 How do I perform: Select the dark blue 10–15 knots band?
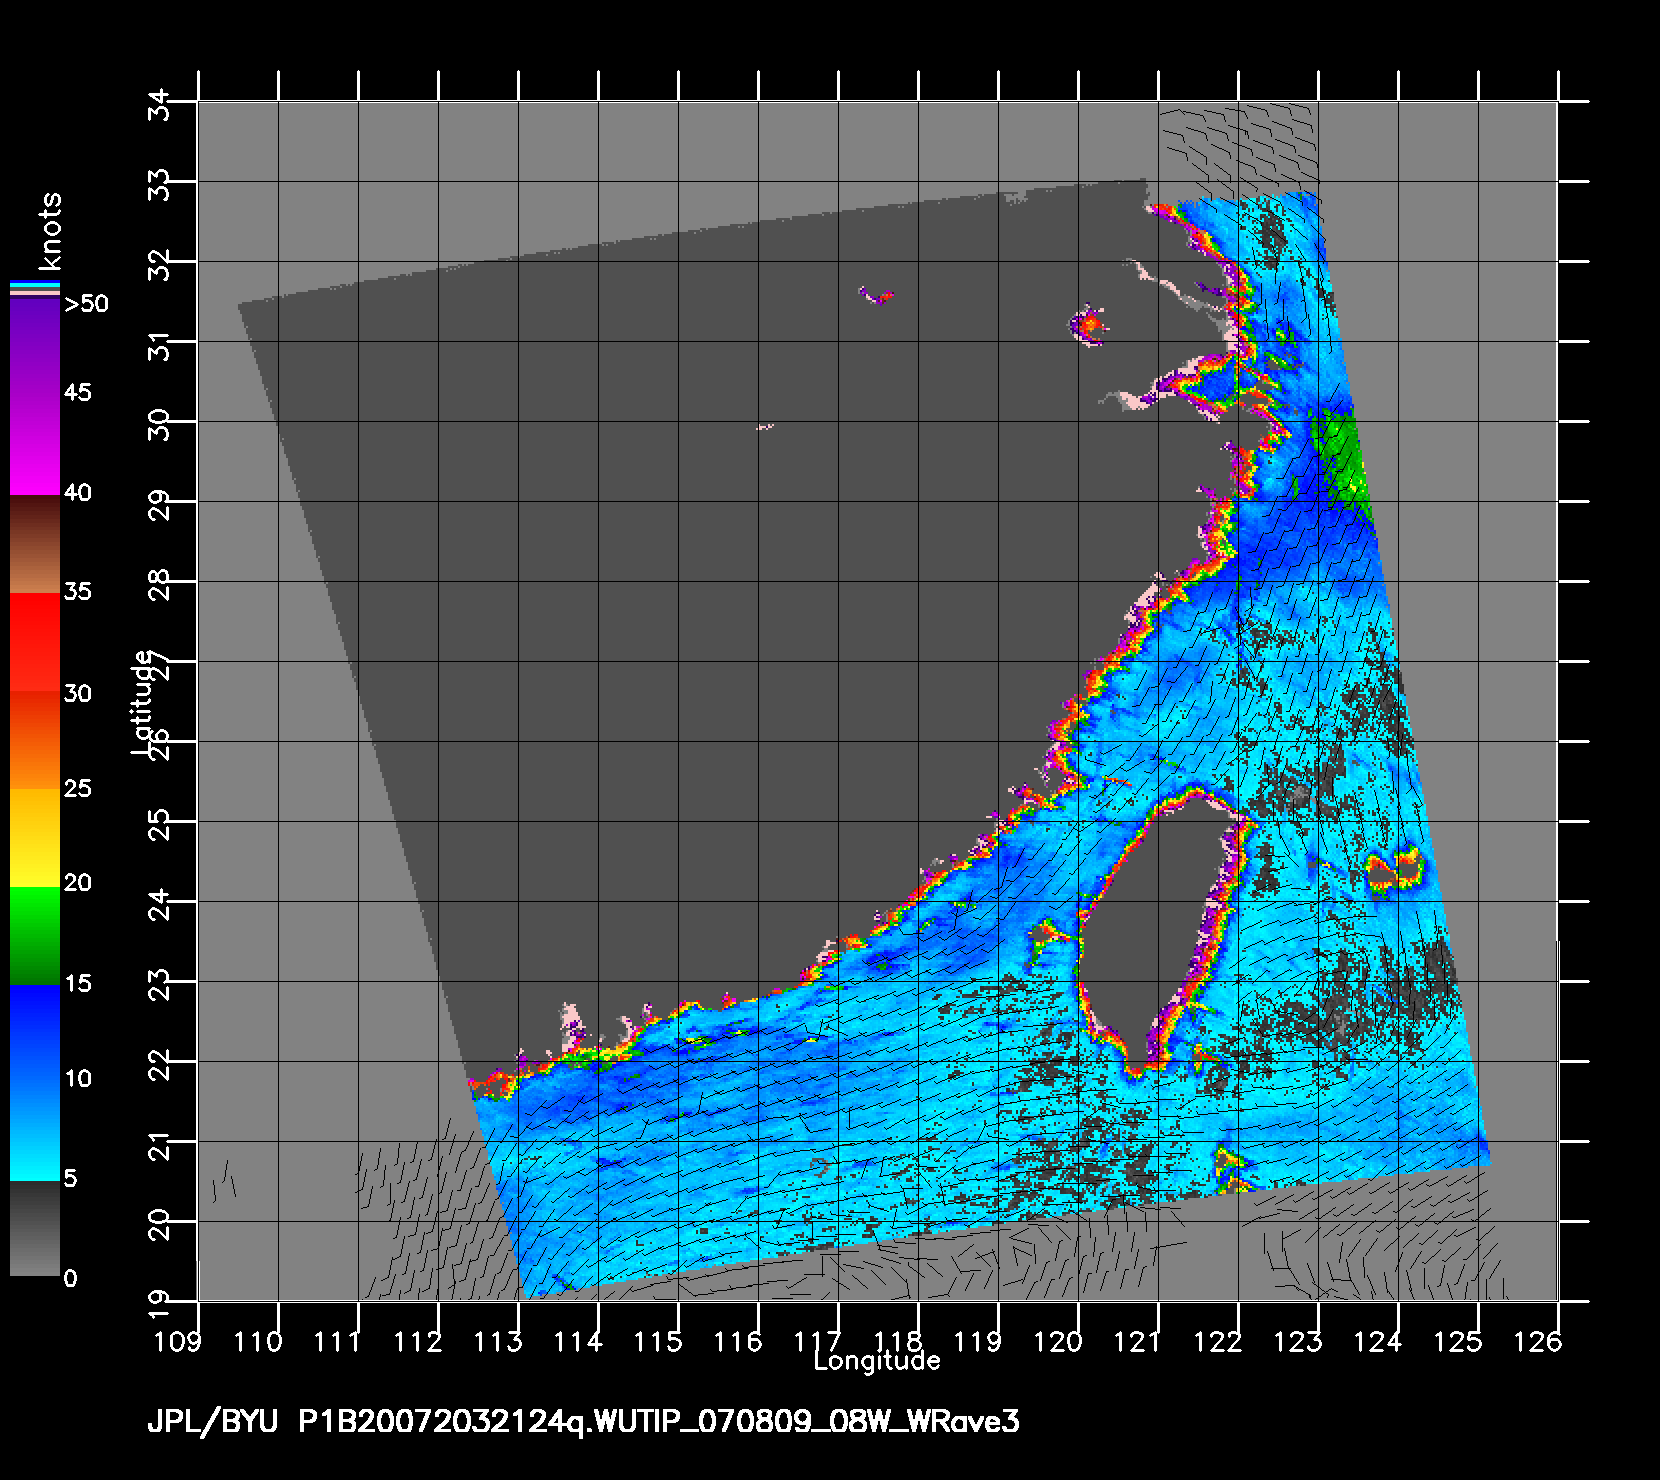[x=34, y=1032]
